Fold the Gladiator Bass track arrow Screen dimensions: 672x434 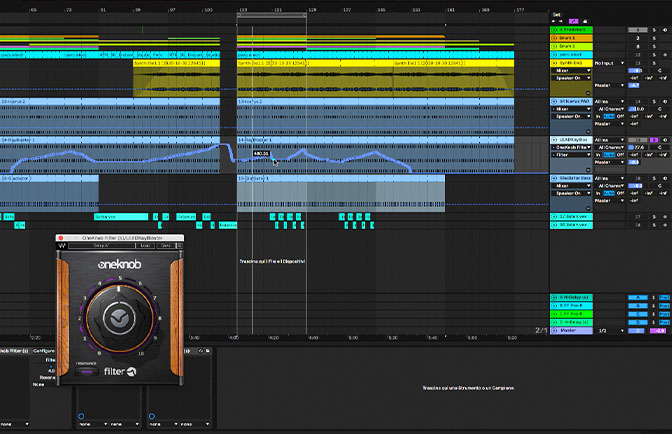point(554,178)
